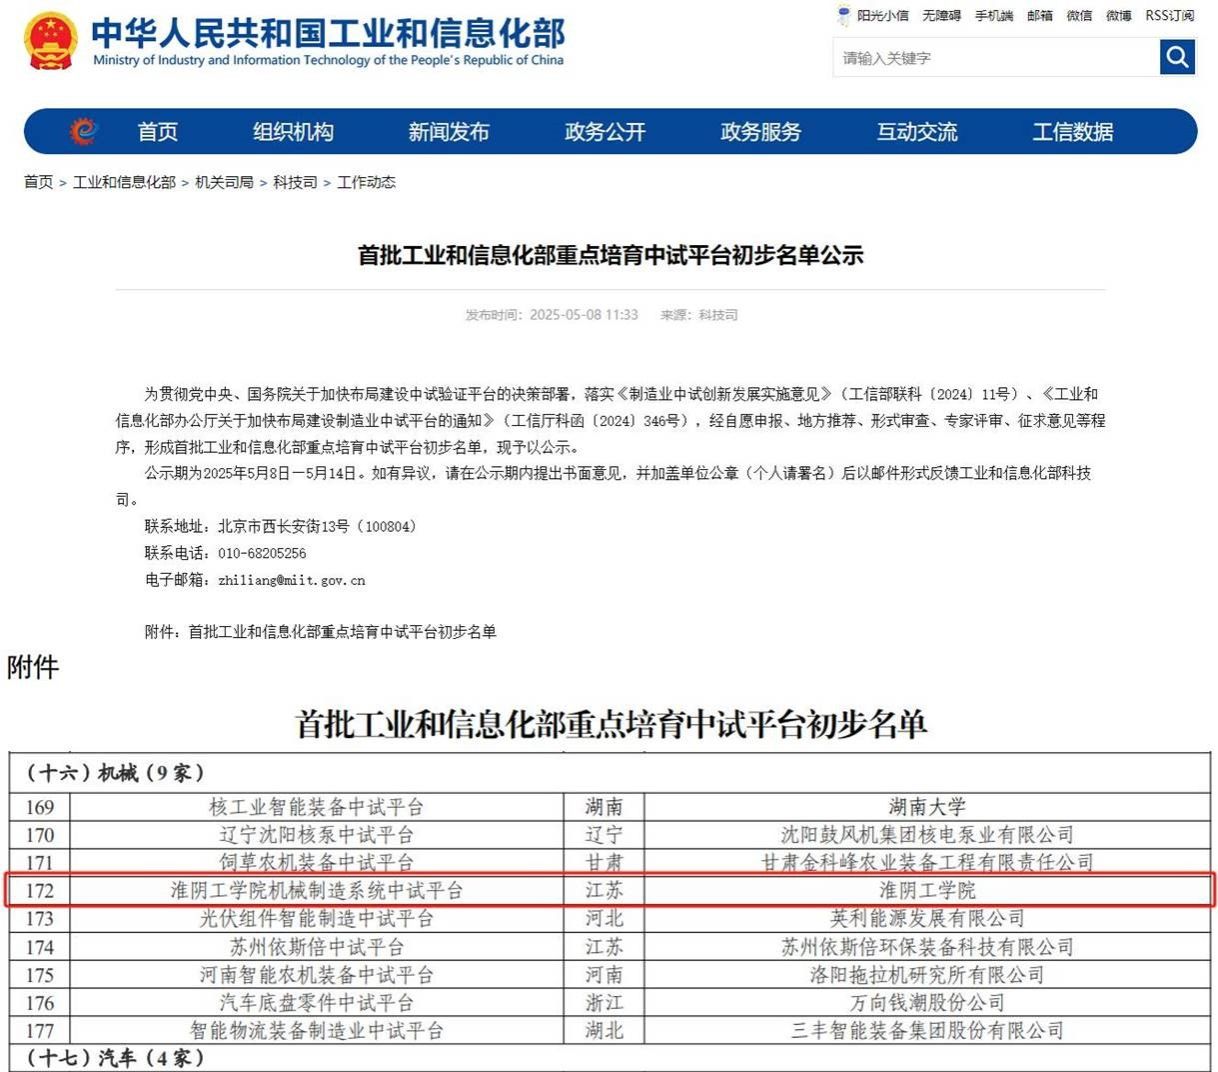Open the 首页 navigation menu item
The image size is (1218, 1072).
[x=158, y=132]
